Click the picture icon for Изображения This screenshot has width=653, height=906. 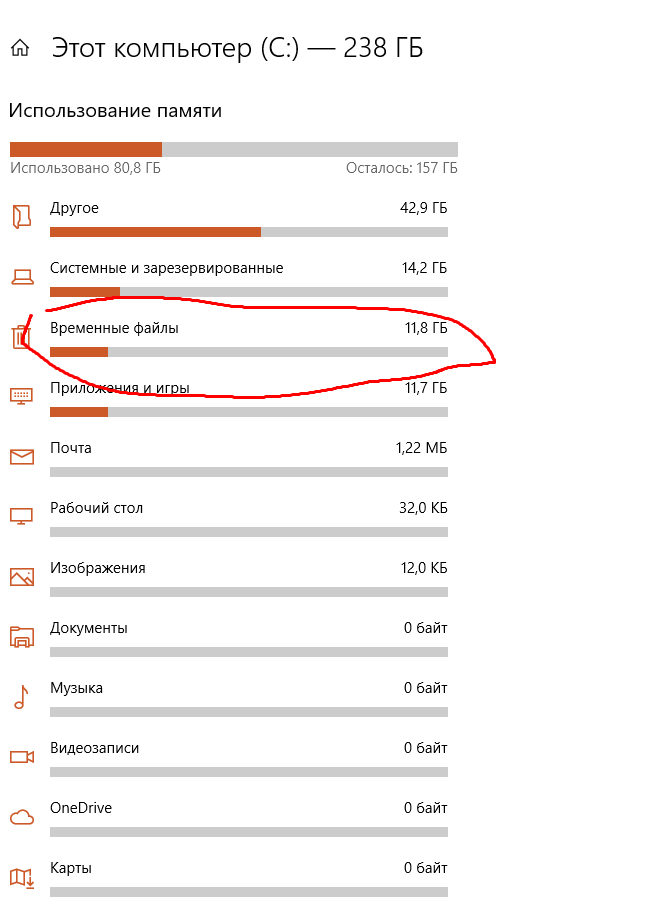point(21,577)
